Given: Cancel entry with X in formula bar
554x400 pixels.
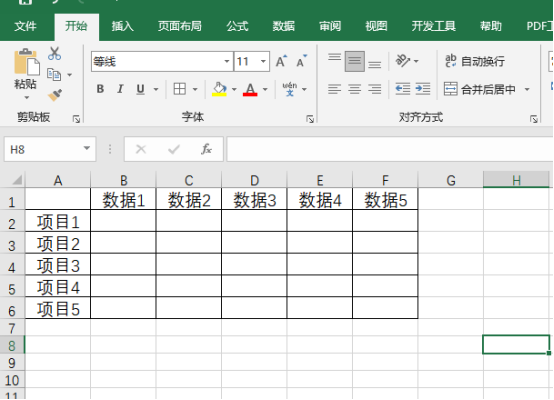Looking at the screenshot, I should pos(141,149).
